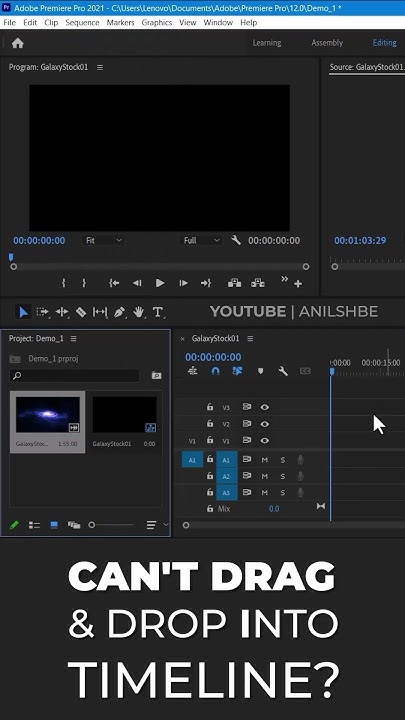The width and height of the screenshot is (405, 720).
Task: Switch to Learning workspace
Action: click(x=267, y=43)
